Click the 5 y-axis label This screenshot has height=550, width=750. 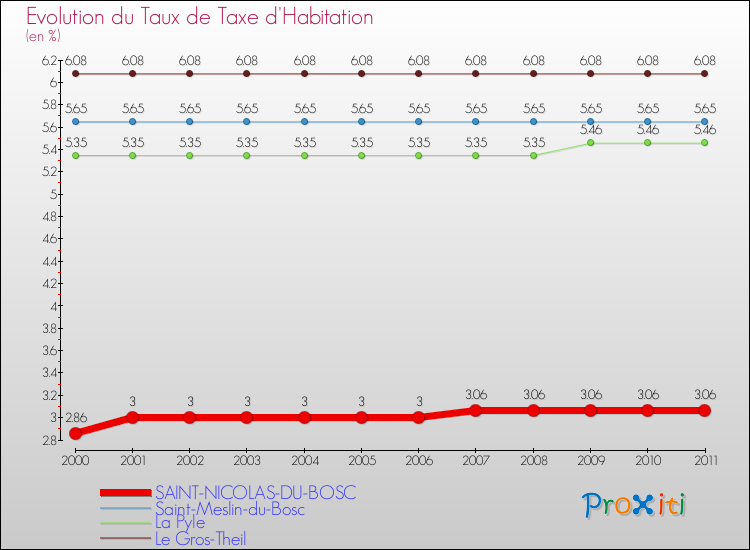point(54,195)
